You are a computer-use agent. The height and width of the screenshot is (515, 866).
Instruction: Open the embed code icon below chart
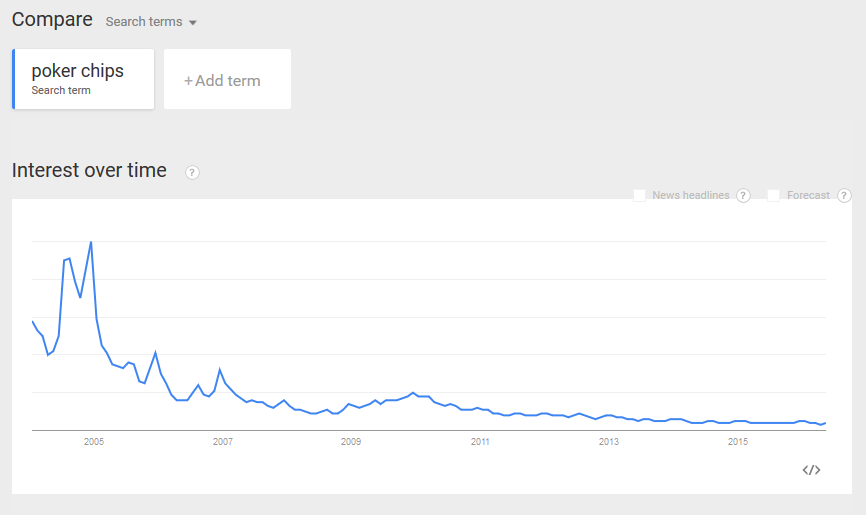click(811, 470)
